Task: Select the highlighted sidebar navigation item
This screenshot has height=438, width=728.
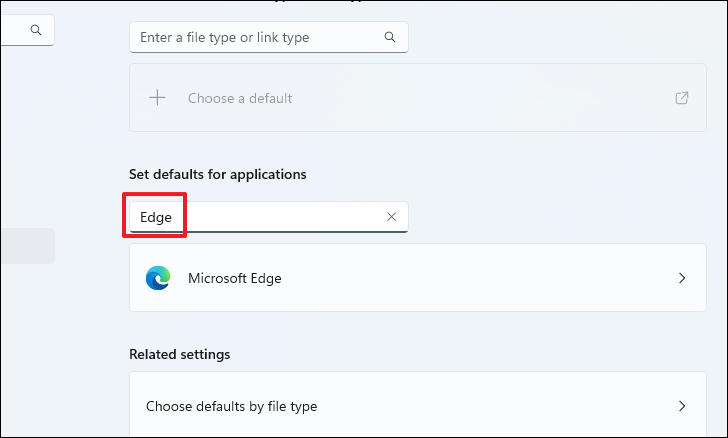Action: 27,246
